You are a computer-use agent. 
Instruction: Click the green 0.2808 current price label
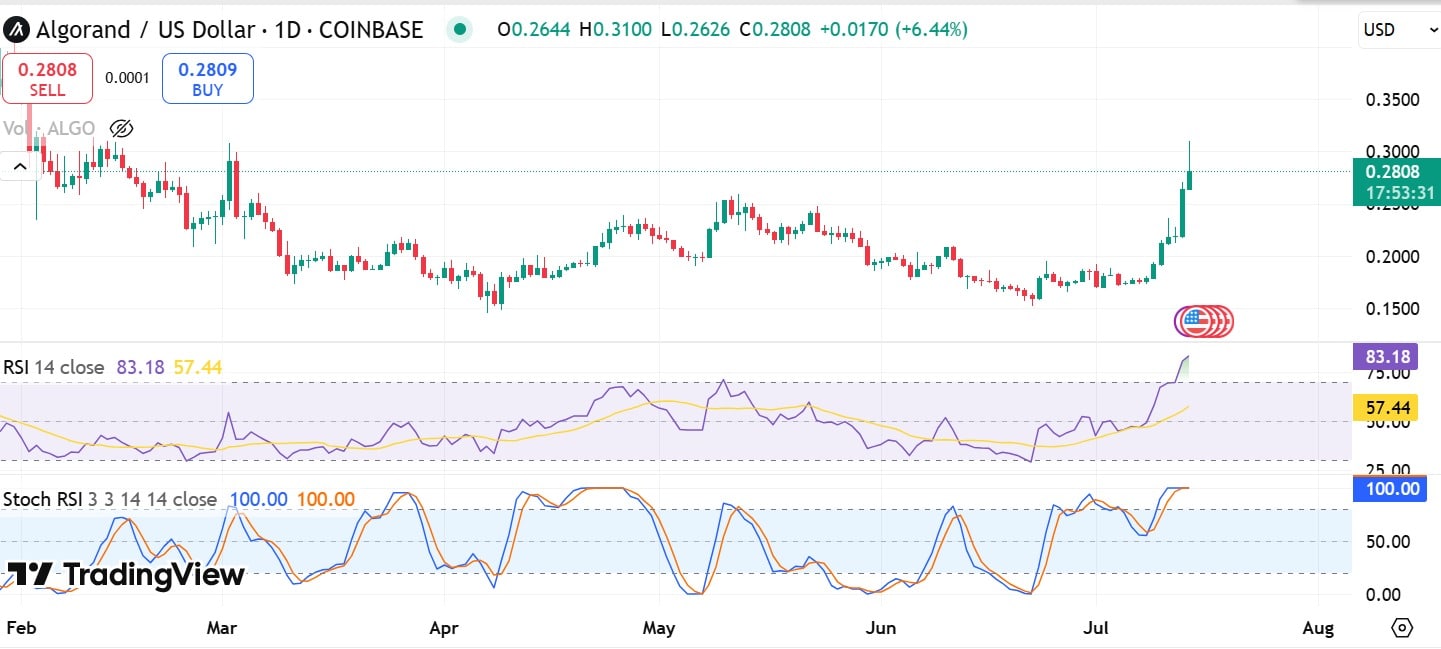[1394, 172]
